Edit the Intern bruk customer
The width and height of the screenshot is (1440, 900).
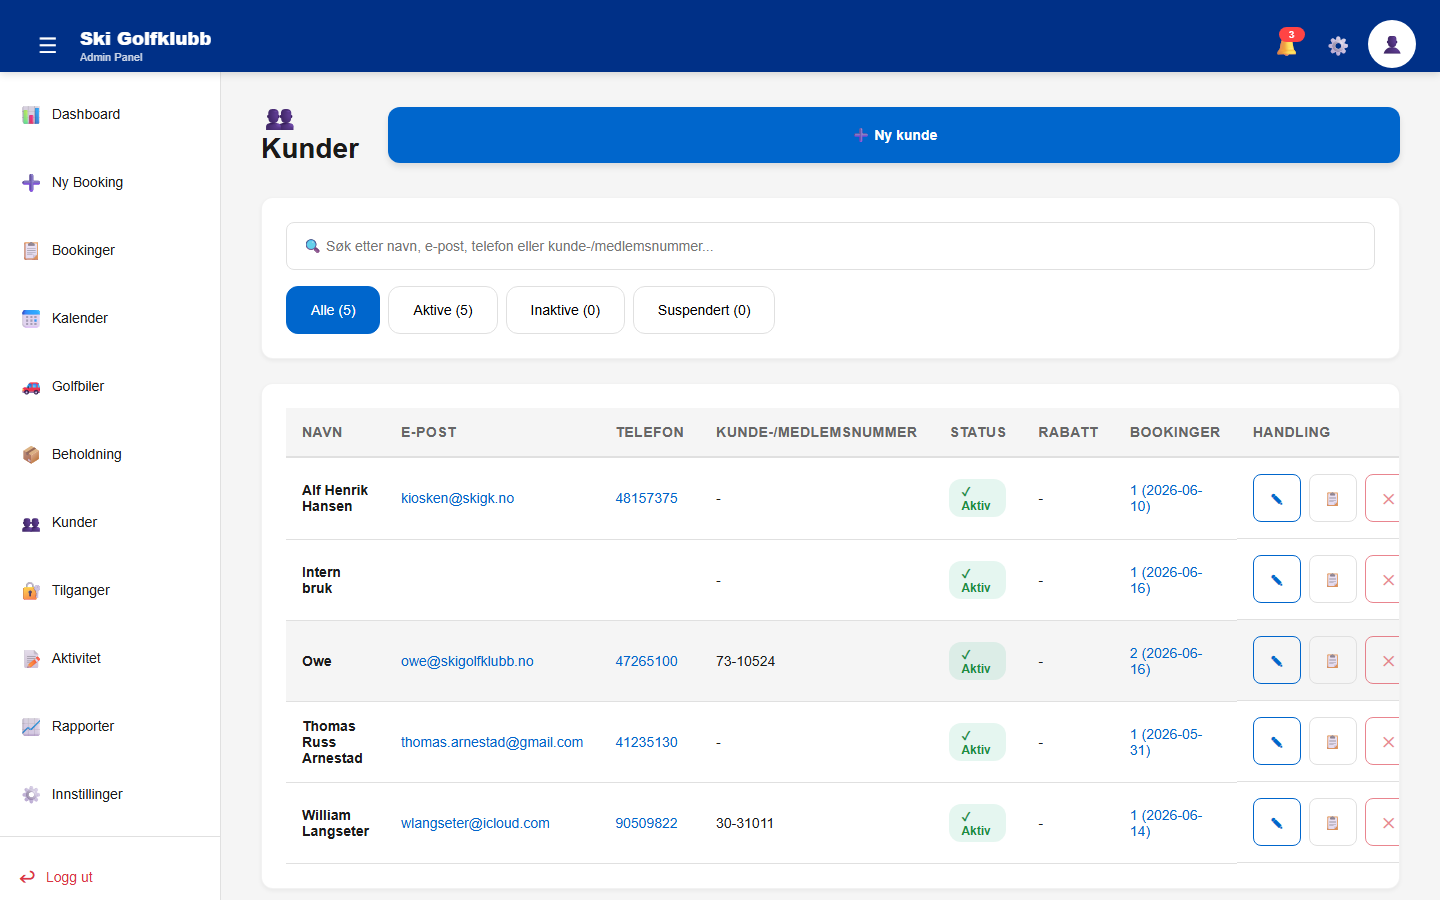pyautogui.click(x=1277, y=579)
